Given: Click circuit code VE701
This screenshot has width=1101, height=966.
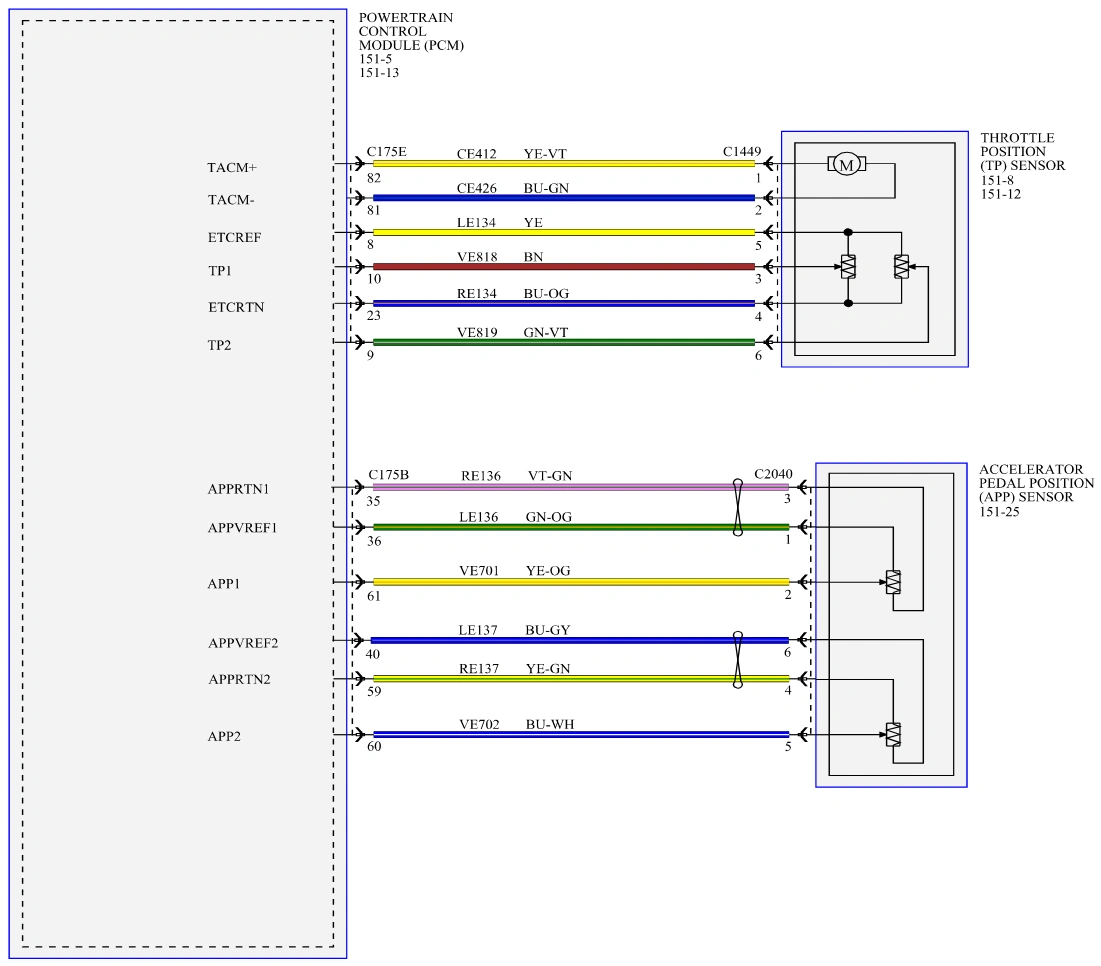Looking at the screenshot, I should (479, 571).
